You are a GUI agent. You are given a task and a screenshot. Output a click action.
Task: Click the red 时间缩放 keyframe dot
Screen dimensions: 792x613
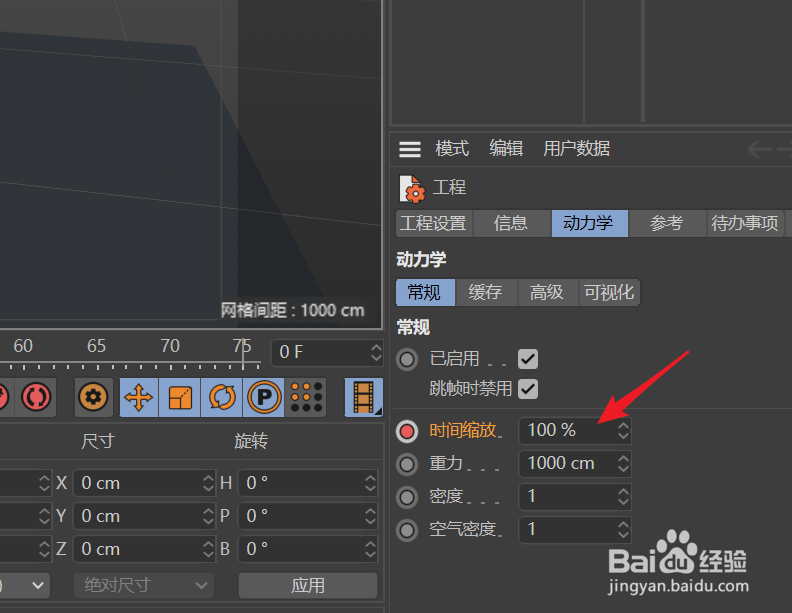tap(407, 432)
